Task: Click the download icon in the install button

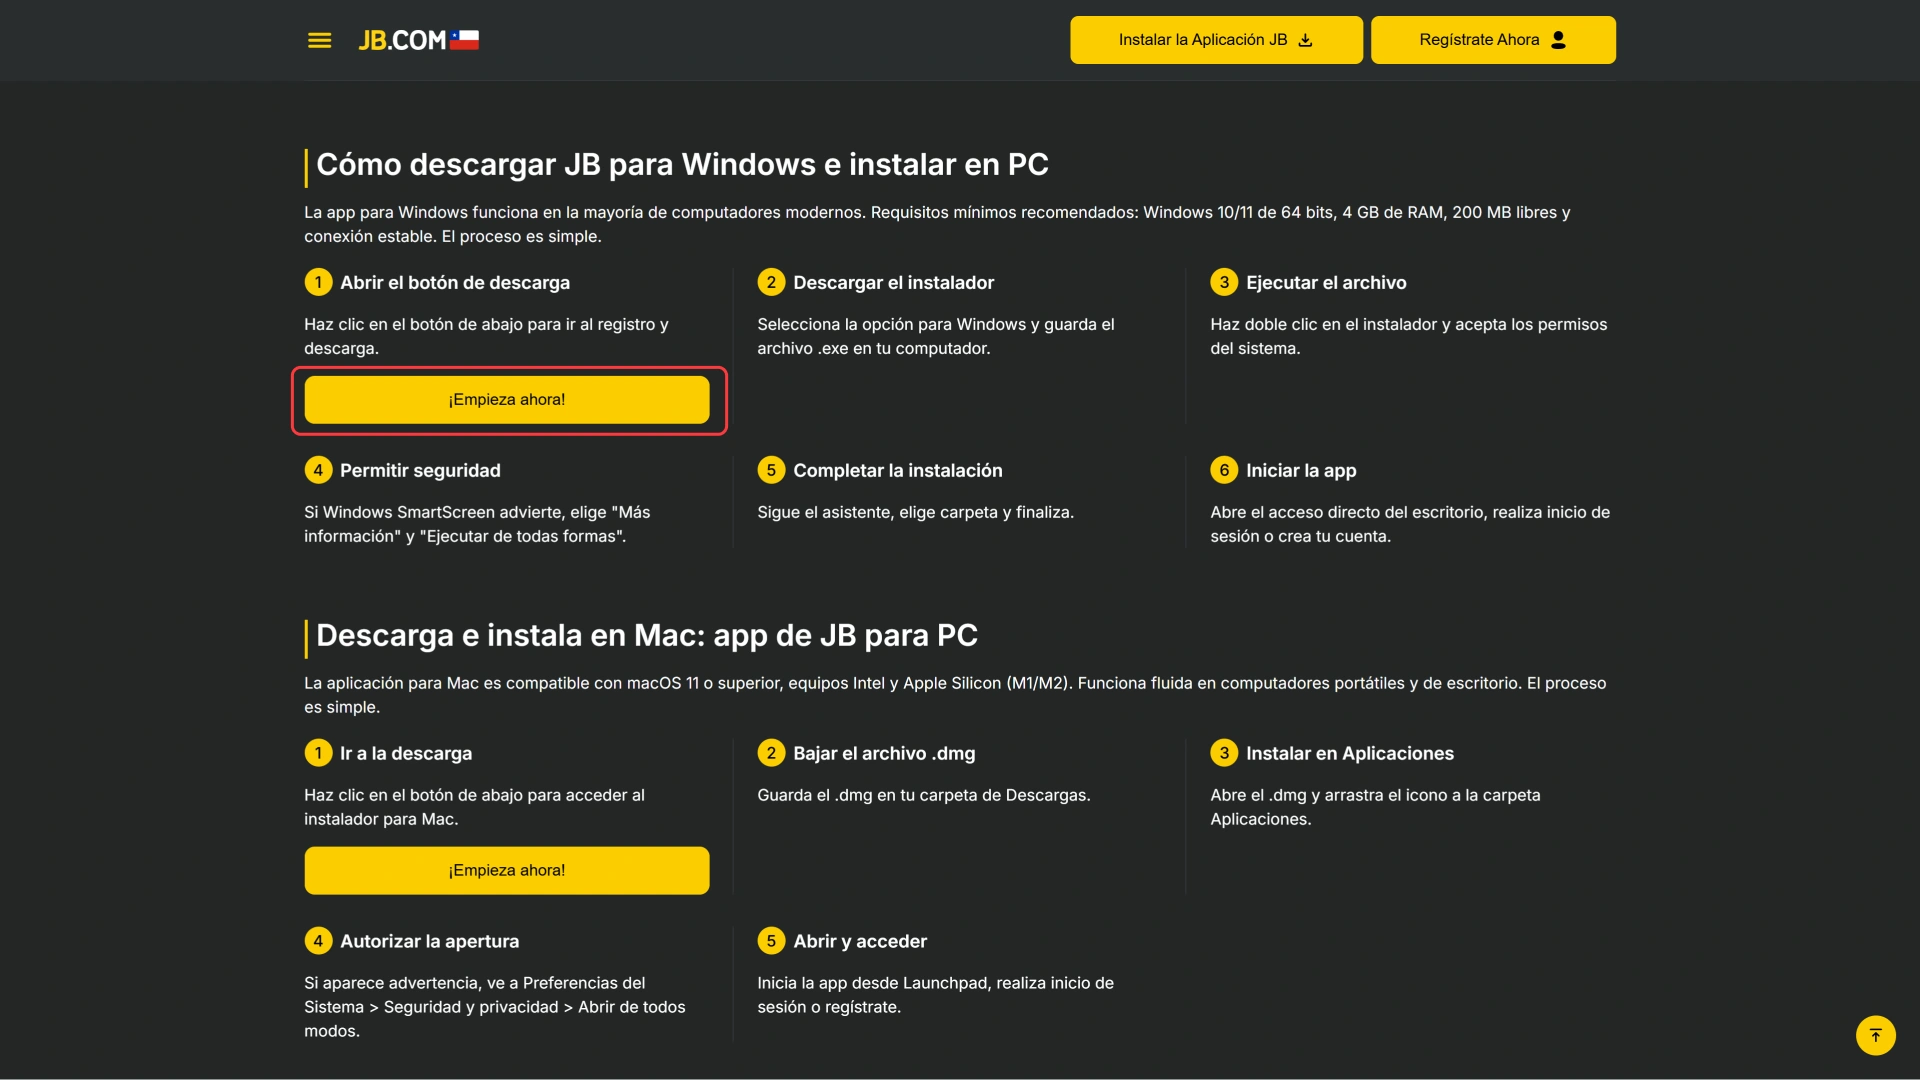Action: click(x=1305, y=40)
